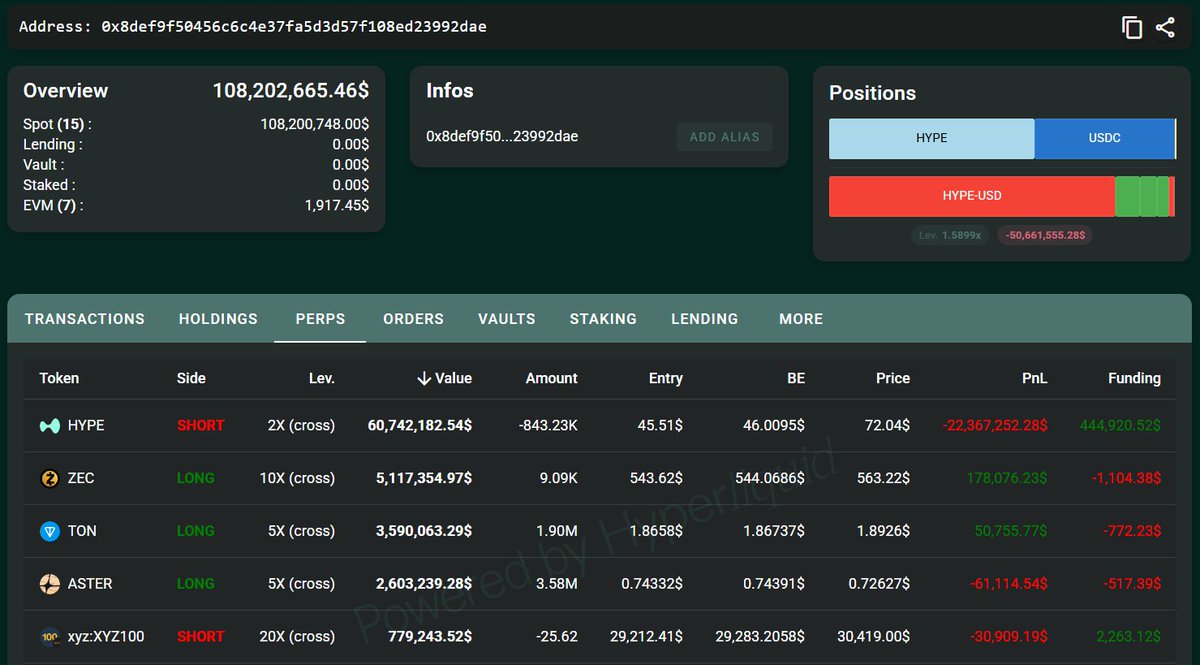Click the 2X (cross) HYPE leverage

[301, 426]
